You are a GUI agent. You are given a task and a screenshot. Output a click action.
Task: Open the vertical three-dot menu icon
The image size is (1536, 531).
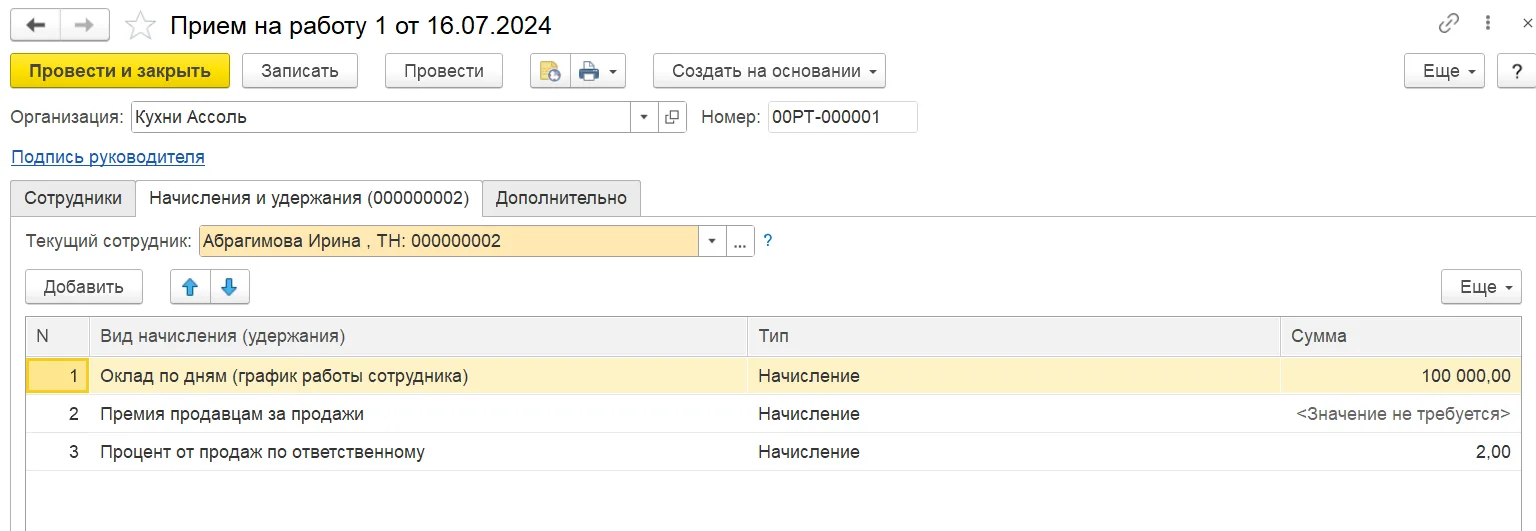[x=1488, y=24]
